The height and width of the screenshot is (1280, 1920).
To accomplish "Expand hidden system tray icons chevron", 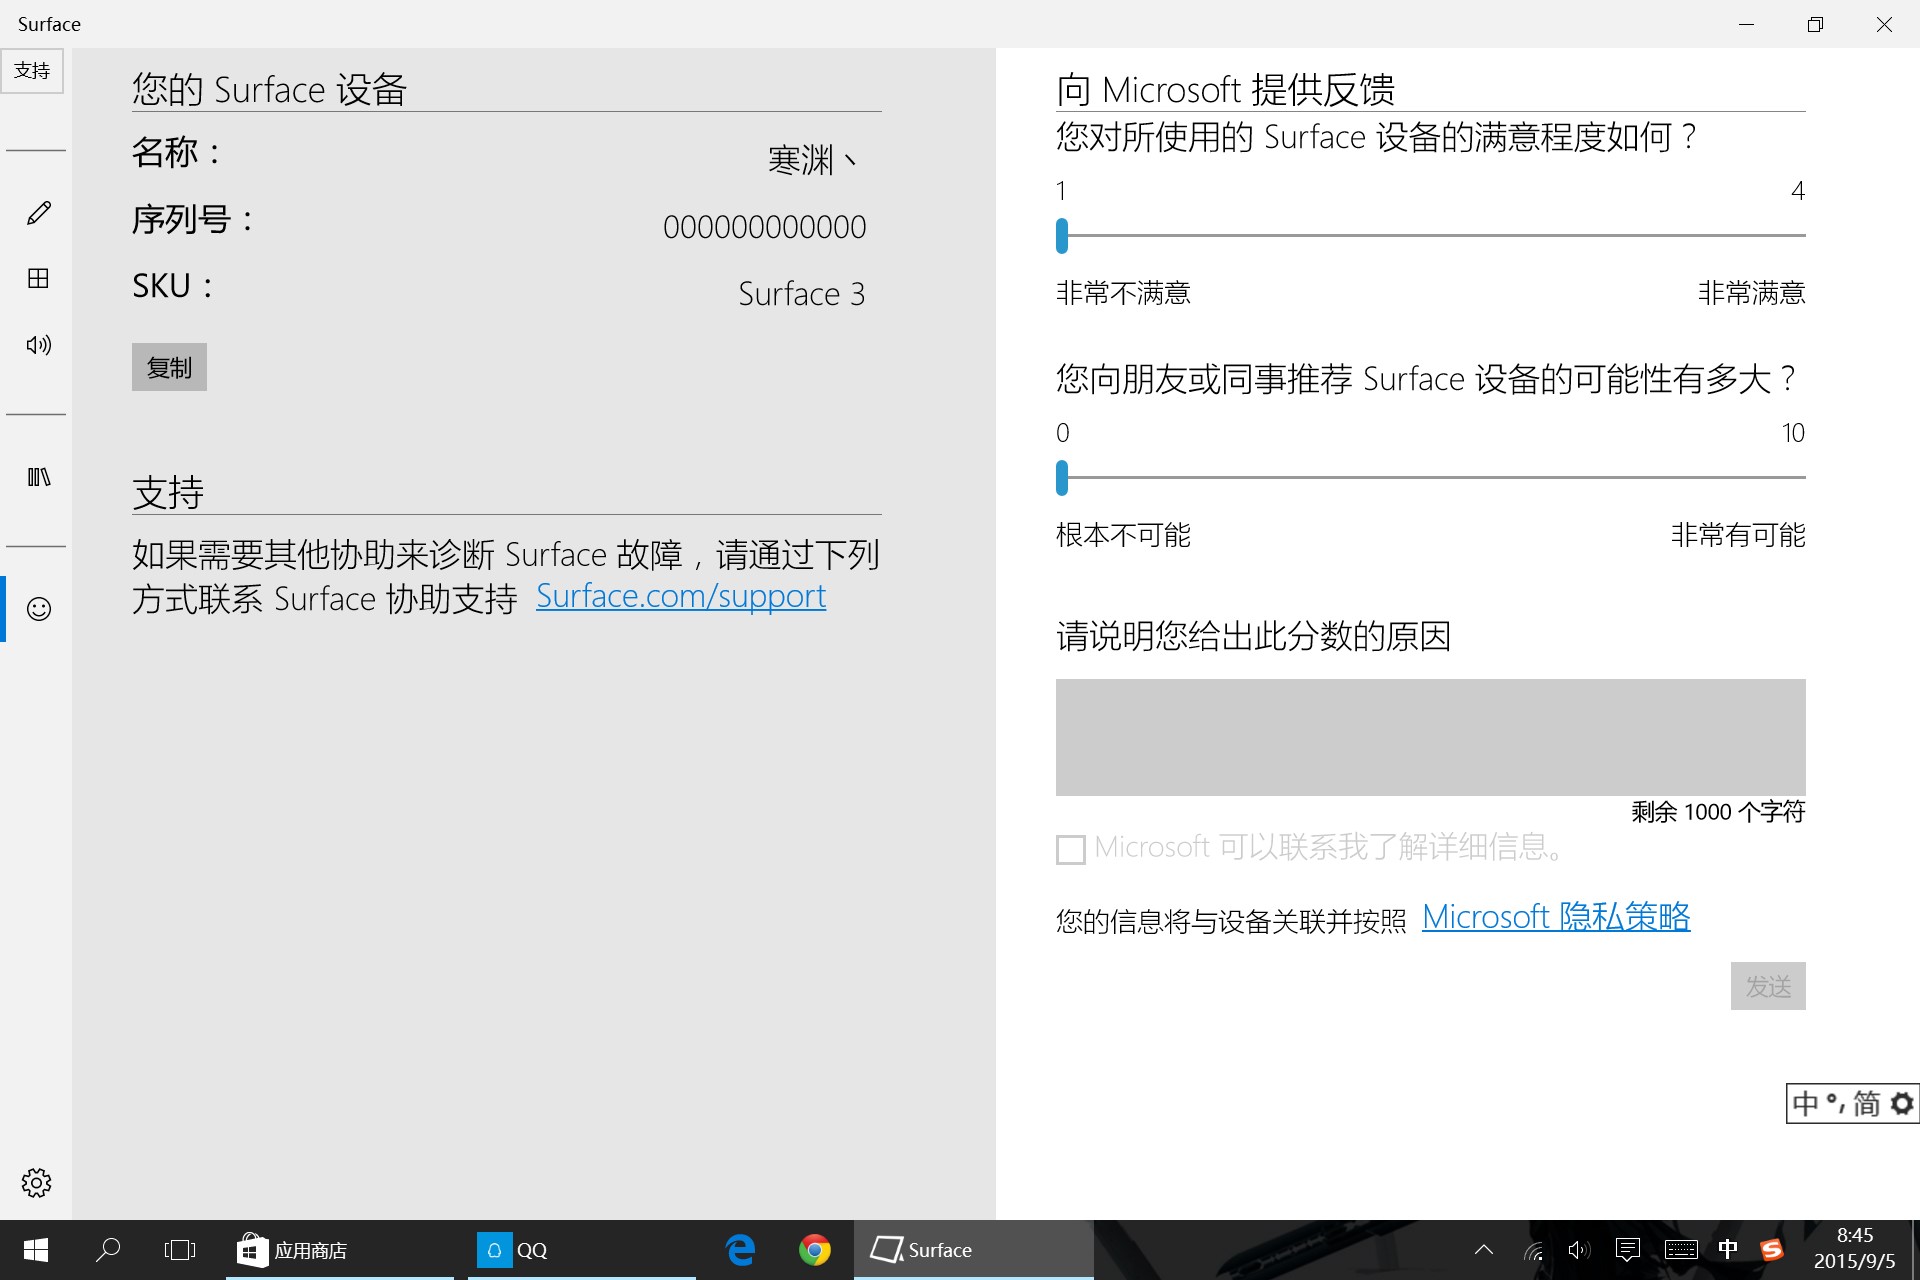I will click(x=1484, y=1250).
